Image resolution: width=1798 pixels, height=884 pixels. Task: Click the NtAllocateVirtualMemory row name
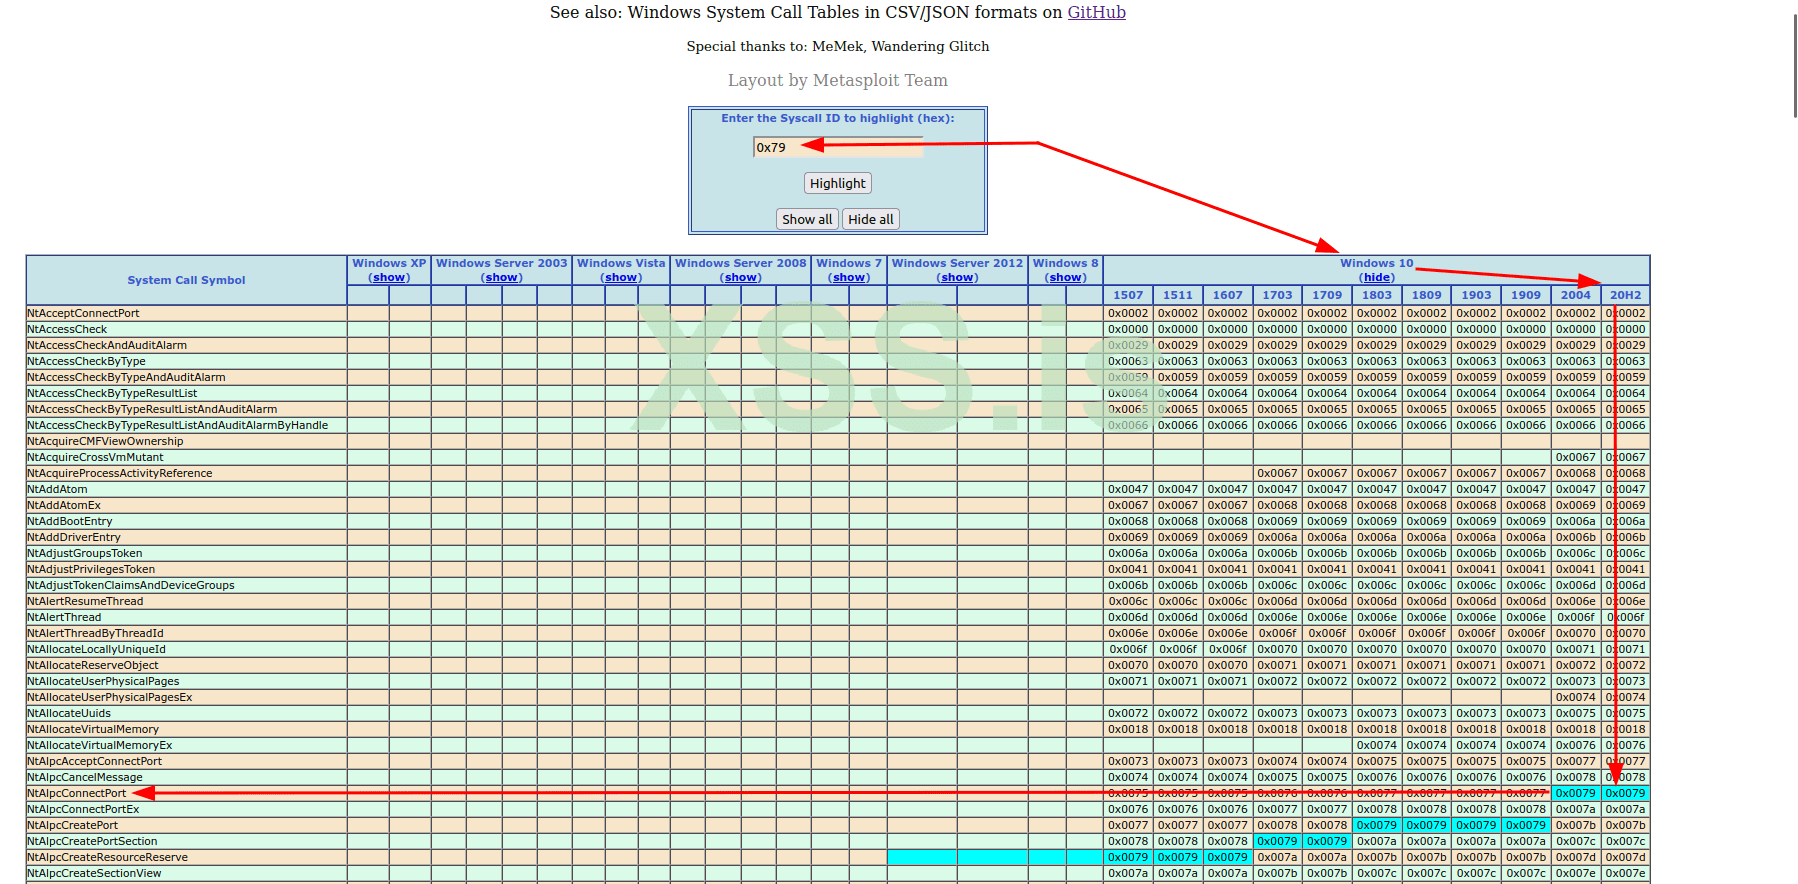(x=93, y=729)
